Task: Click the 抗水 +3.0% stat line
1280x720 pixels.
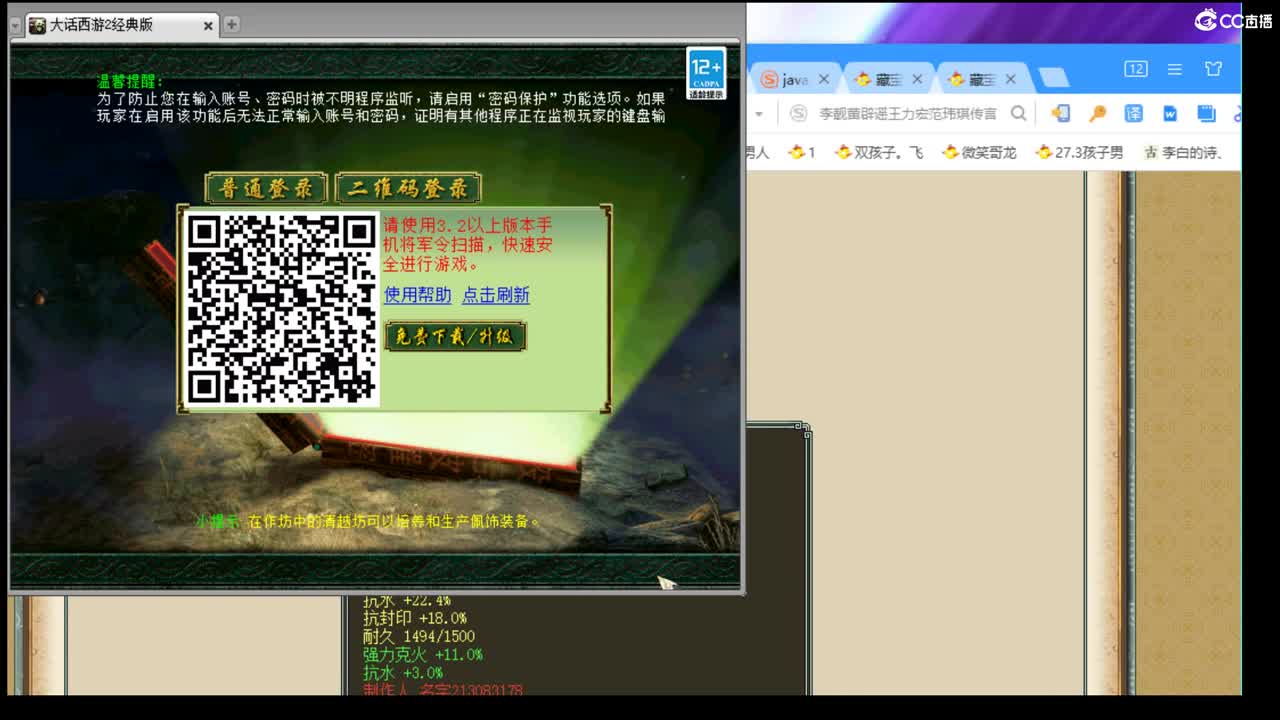Action: point(403,673)
